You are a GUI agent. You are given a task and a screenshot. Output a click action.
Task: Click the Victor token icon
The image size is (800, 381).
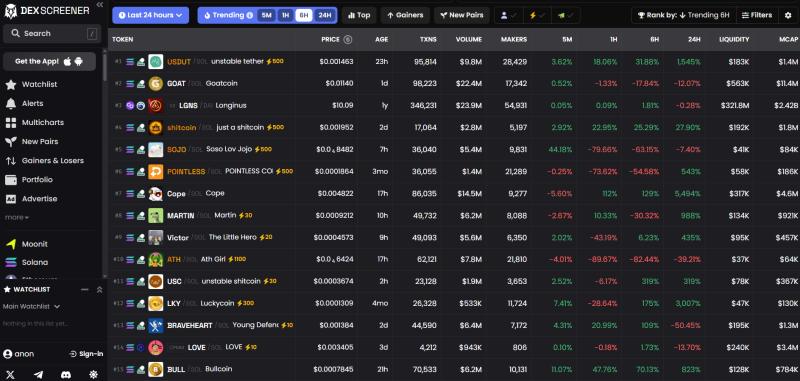point(156,238)
